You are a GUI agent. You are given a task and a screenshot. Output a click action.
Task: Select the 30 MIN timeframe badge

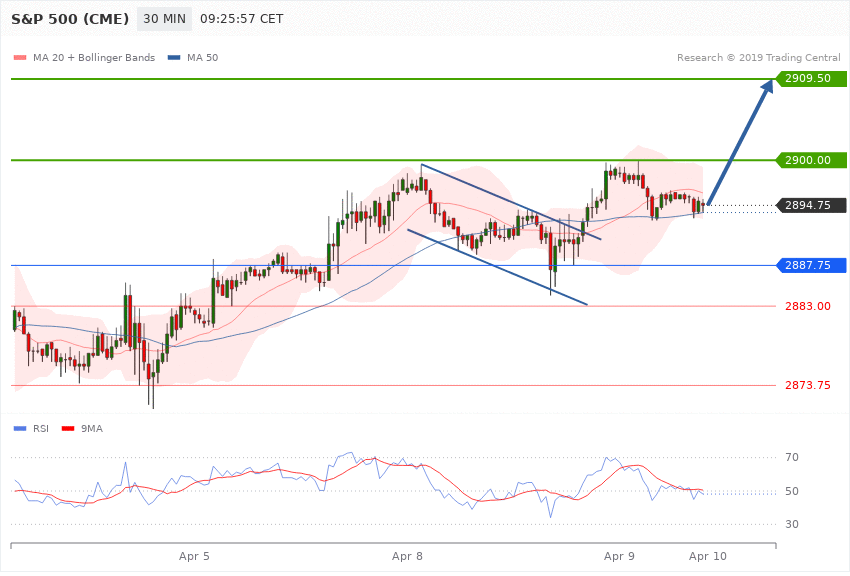point(164,19)
